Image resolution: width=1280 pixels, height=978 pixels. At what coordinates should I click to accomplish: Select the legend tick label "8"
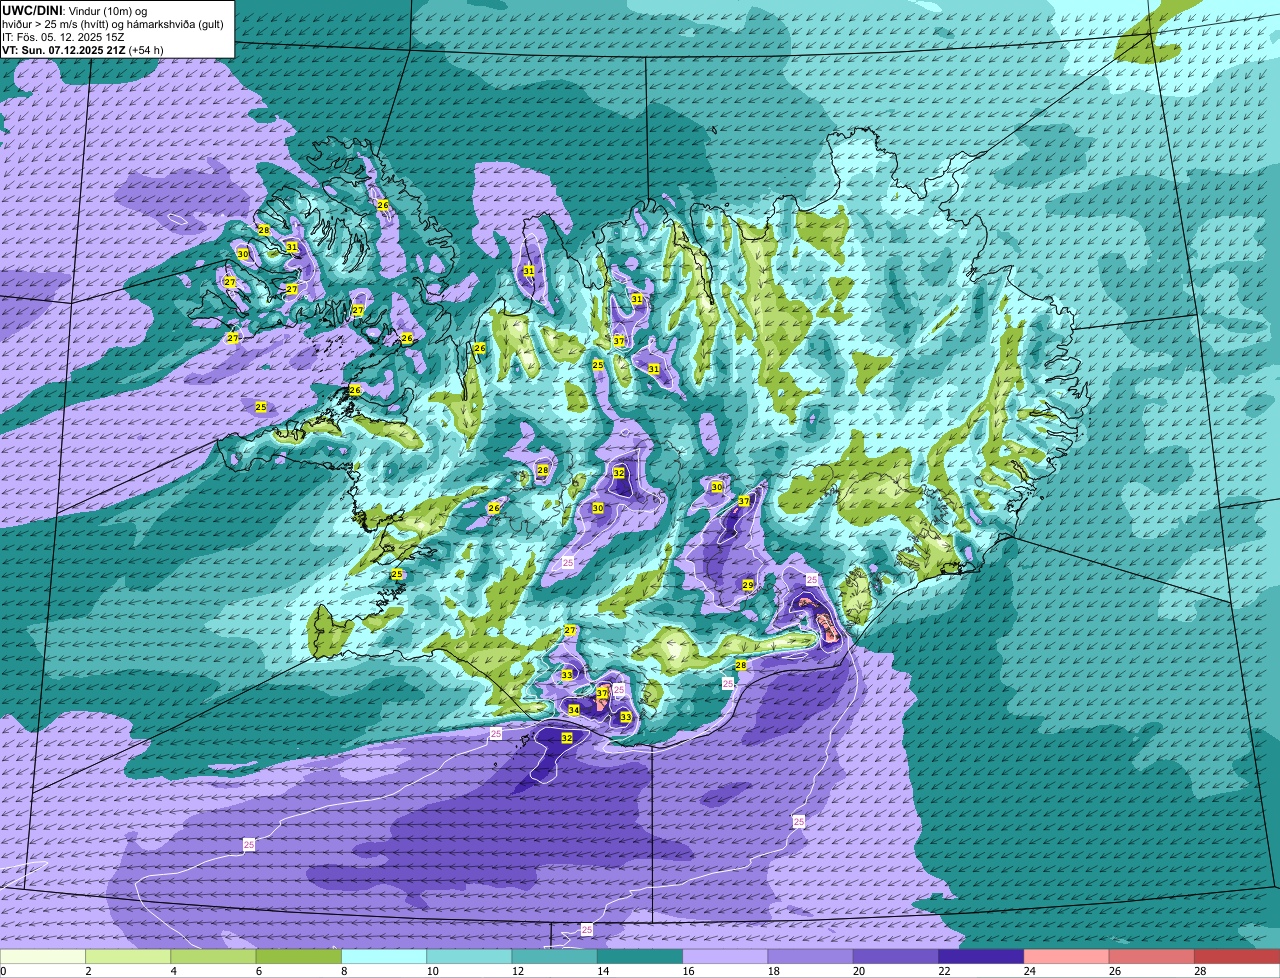pyautogui.click(x=344, y=971)
